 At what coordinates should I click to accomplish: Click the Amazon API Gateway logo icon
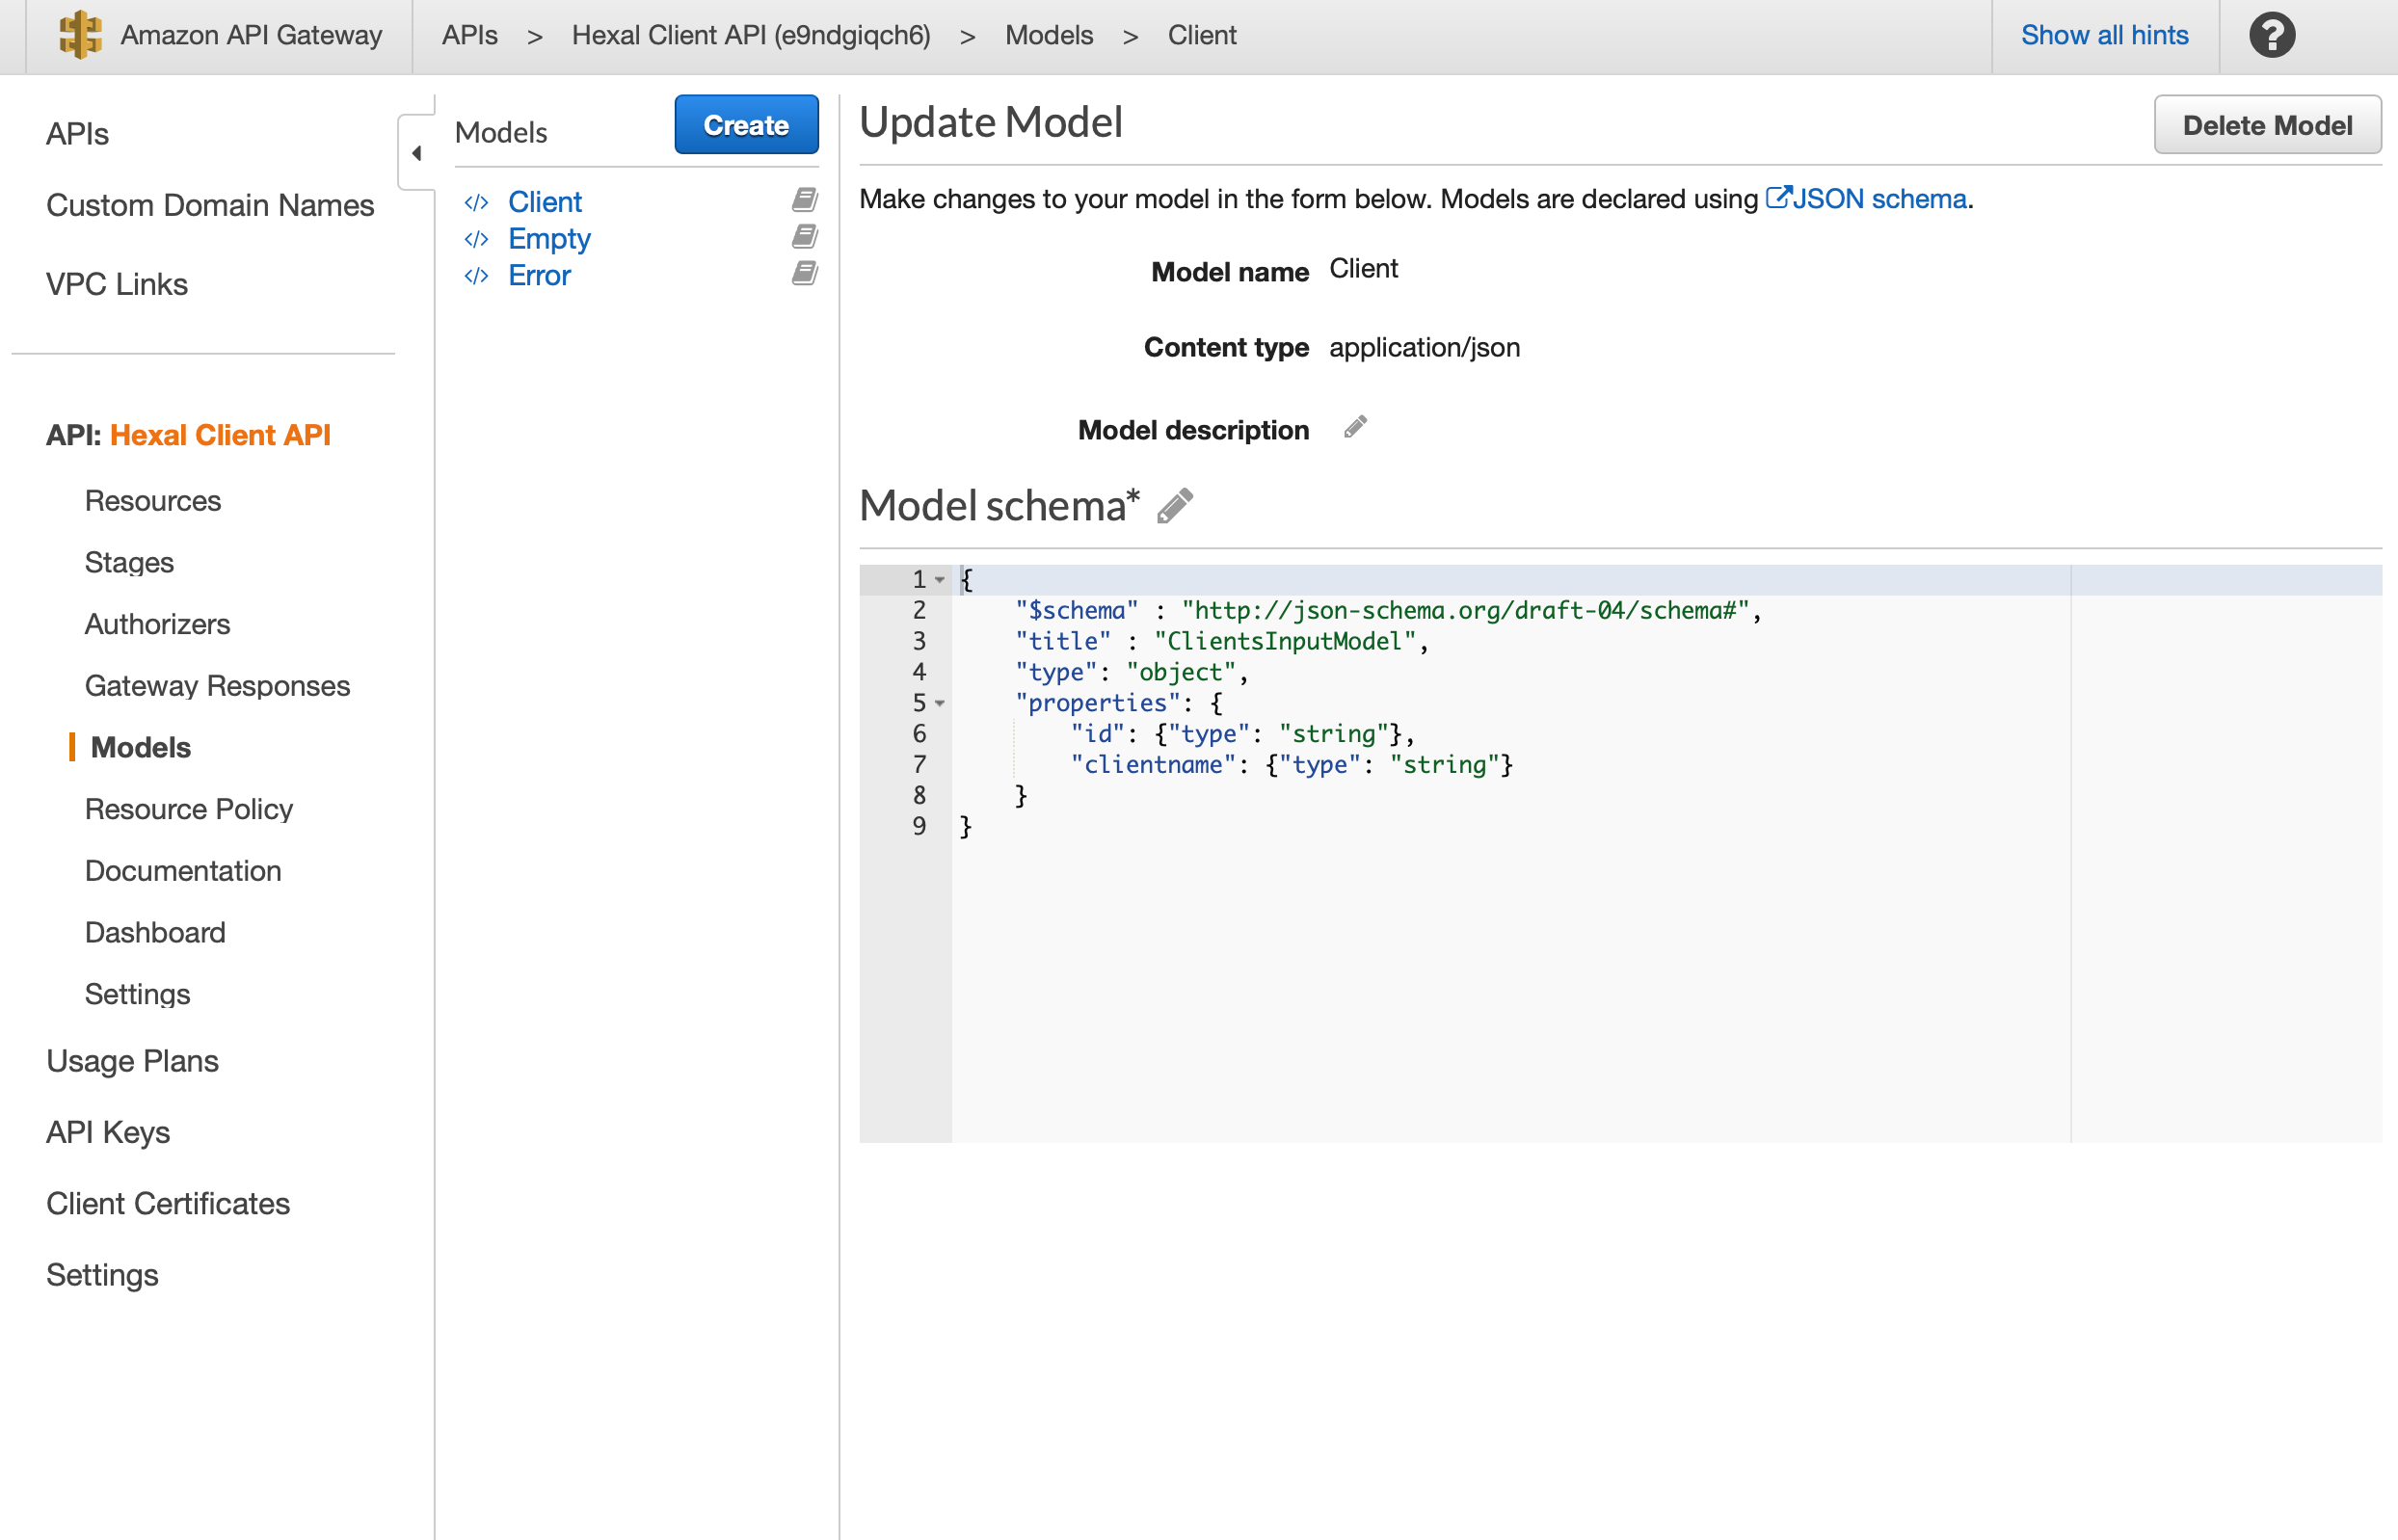79,35
